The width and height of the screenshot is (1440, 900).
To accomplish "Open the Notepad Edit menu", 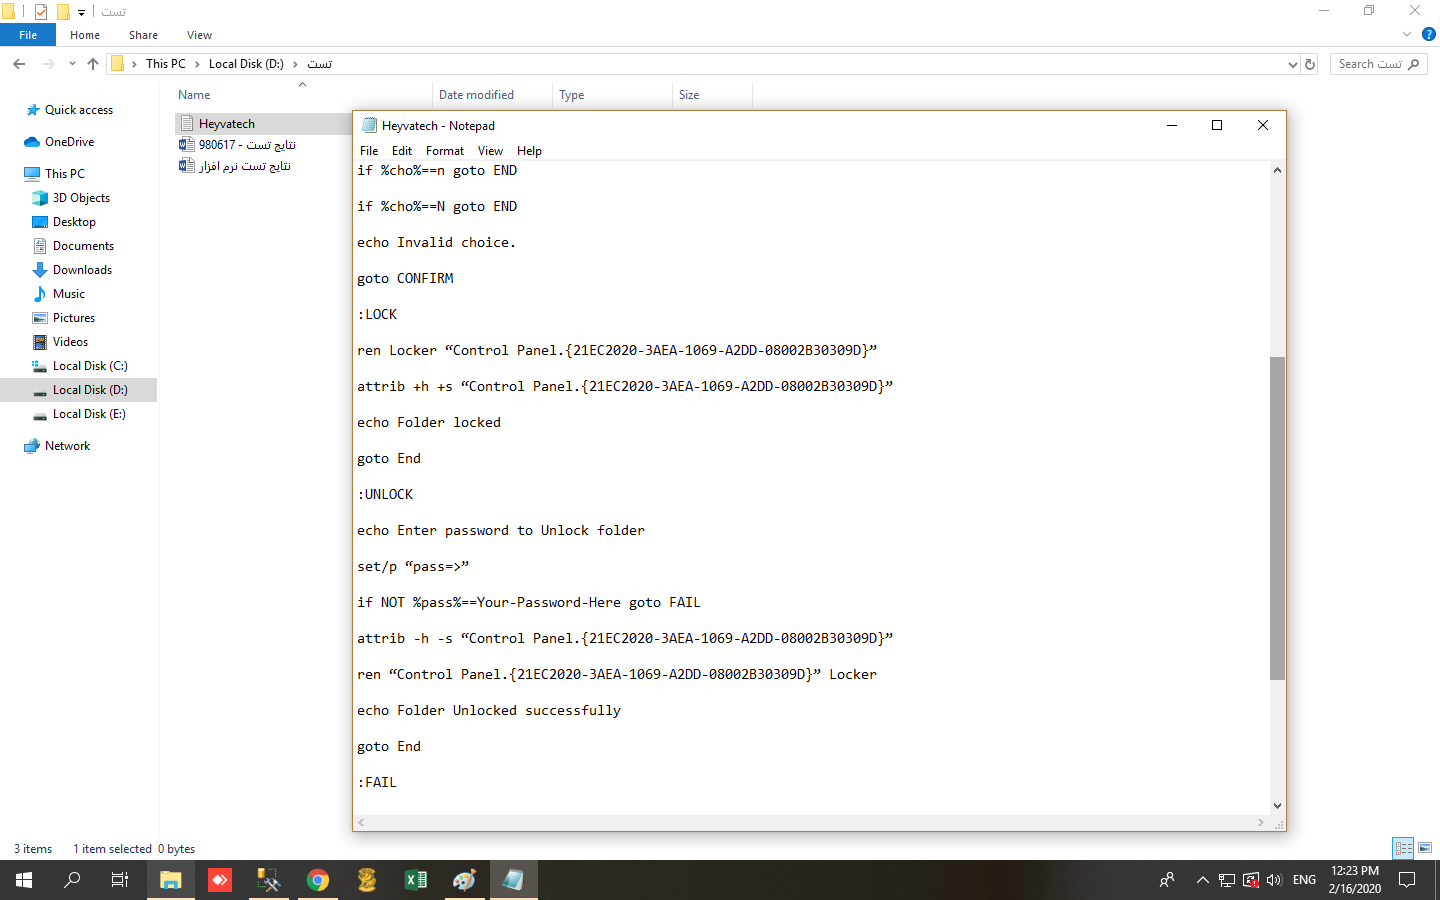I will (402, 151).
